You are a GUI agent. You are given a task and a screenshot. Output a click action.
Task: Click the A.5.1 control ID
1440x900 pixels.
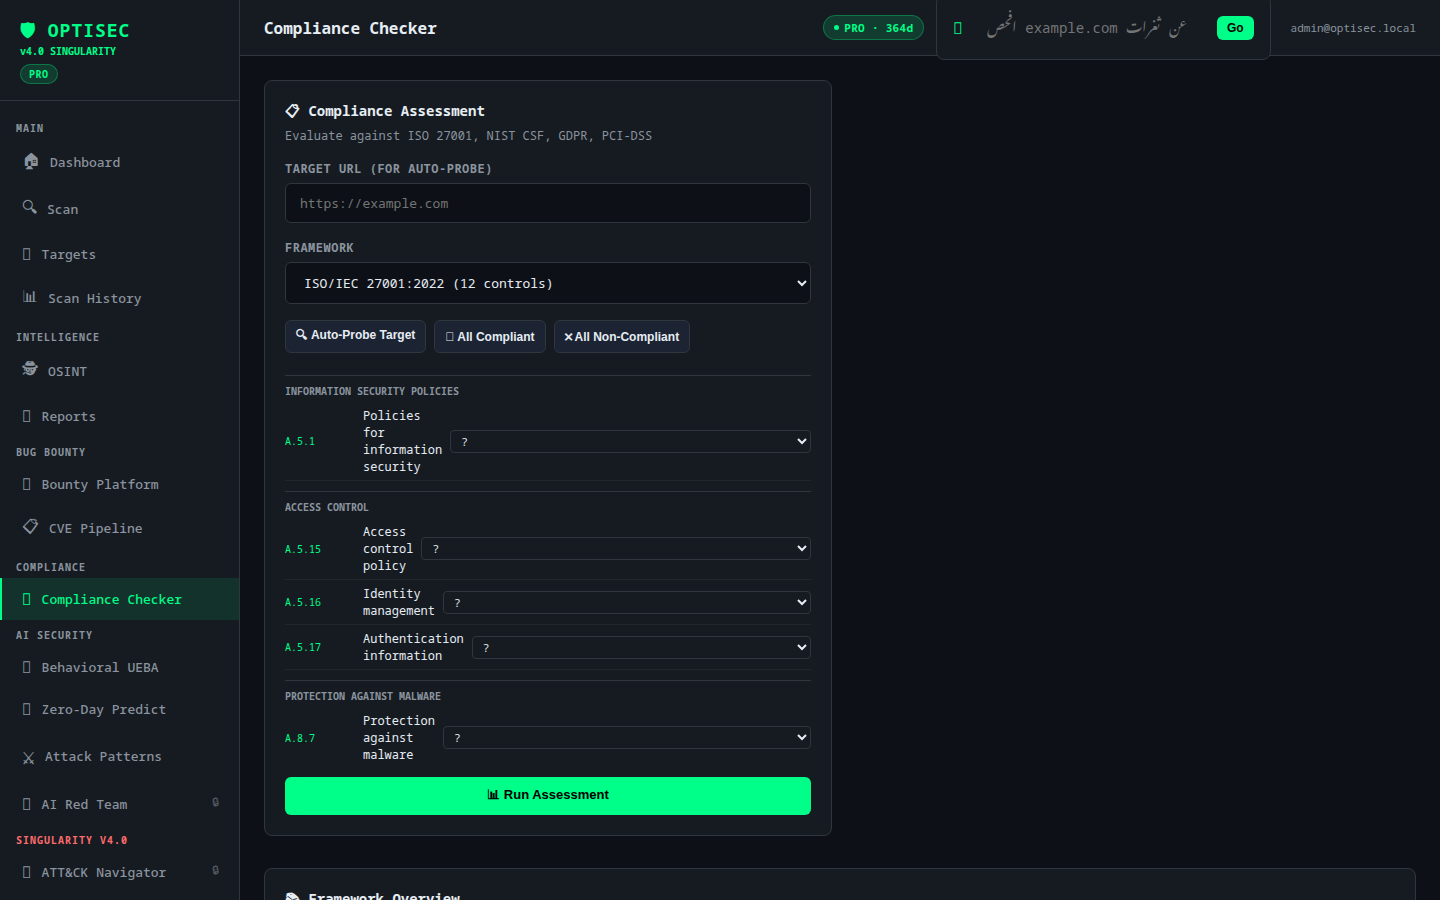click(x=300, y=441)
